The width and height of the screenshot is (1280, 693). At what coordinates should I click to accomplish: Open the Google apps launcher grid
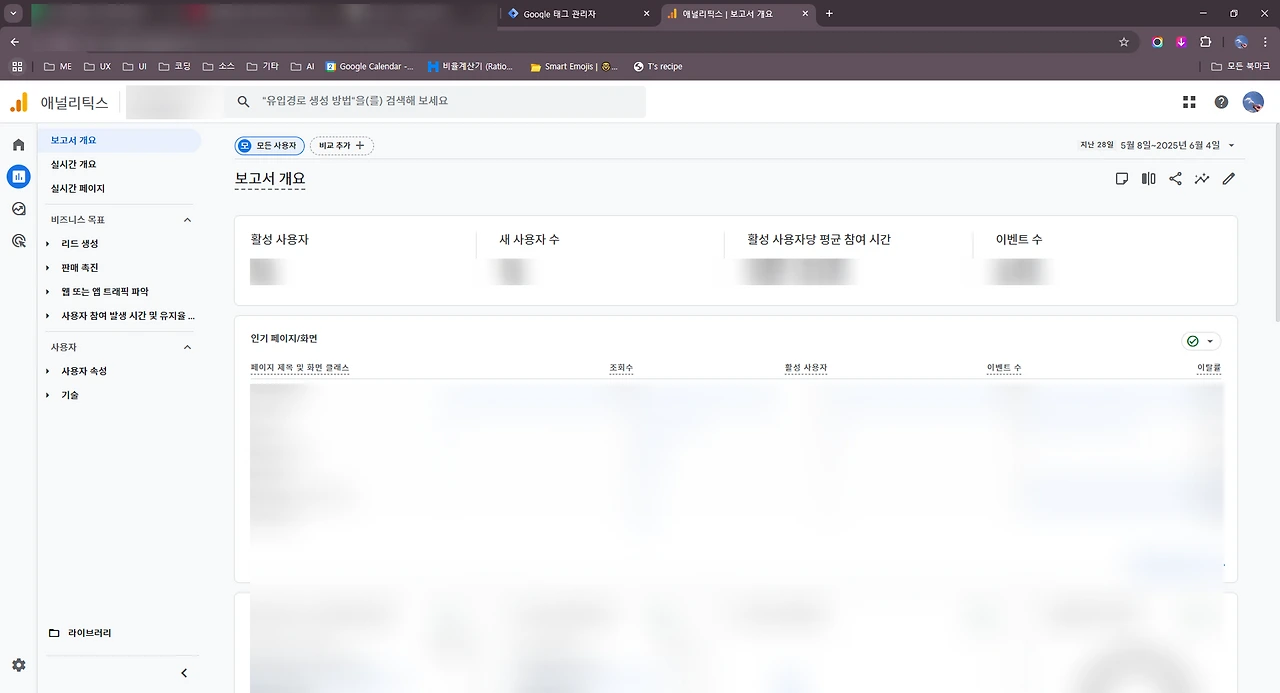click(x=1188, y=101)
